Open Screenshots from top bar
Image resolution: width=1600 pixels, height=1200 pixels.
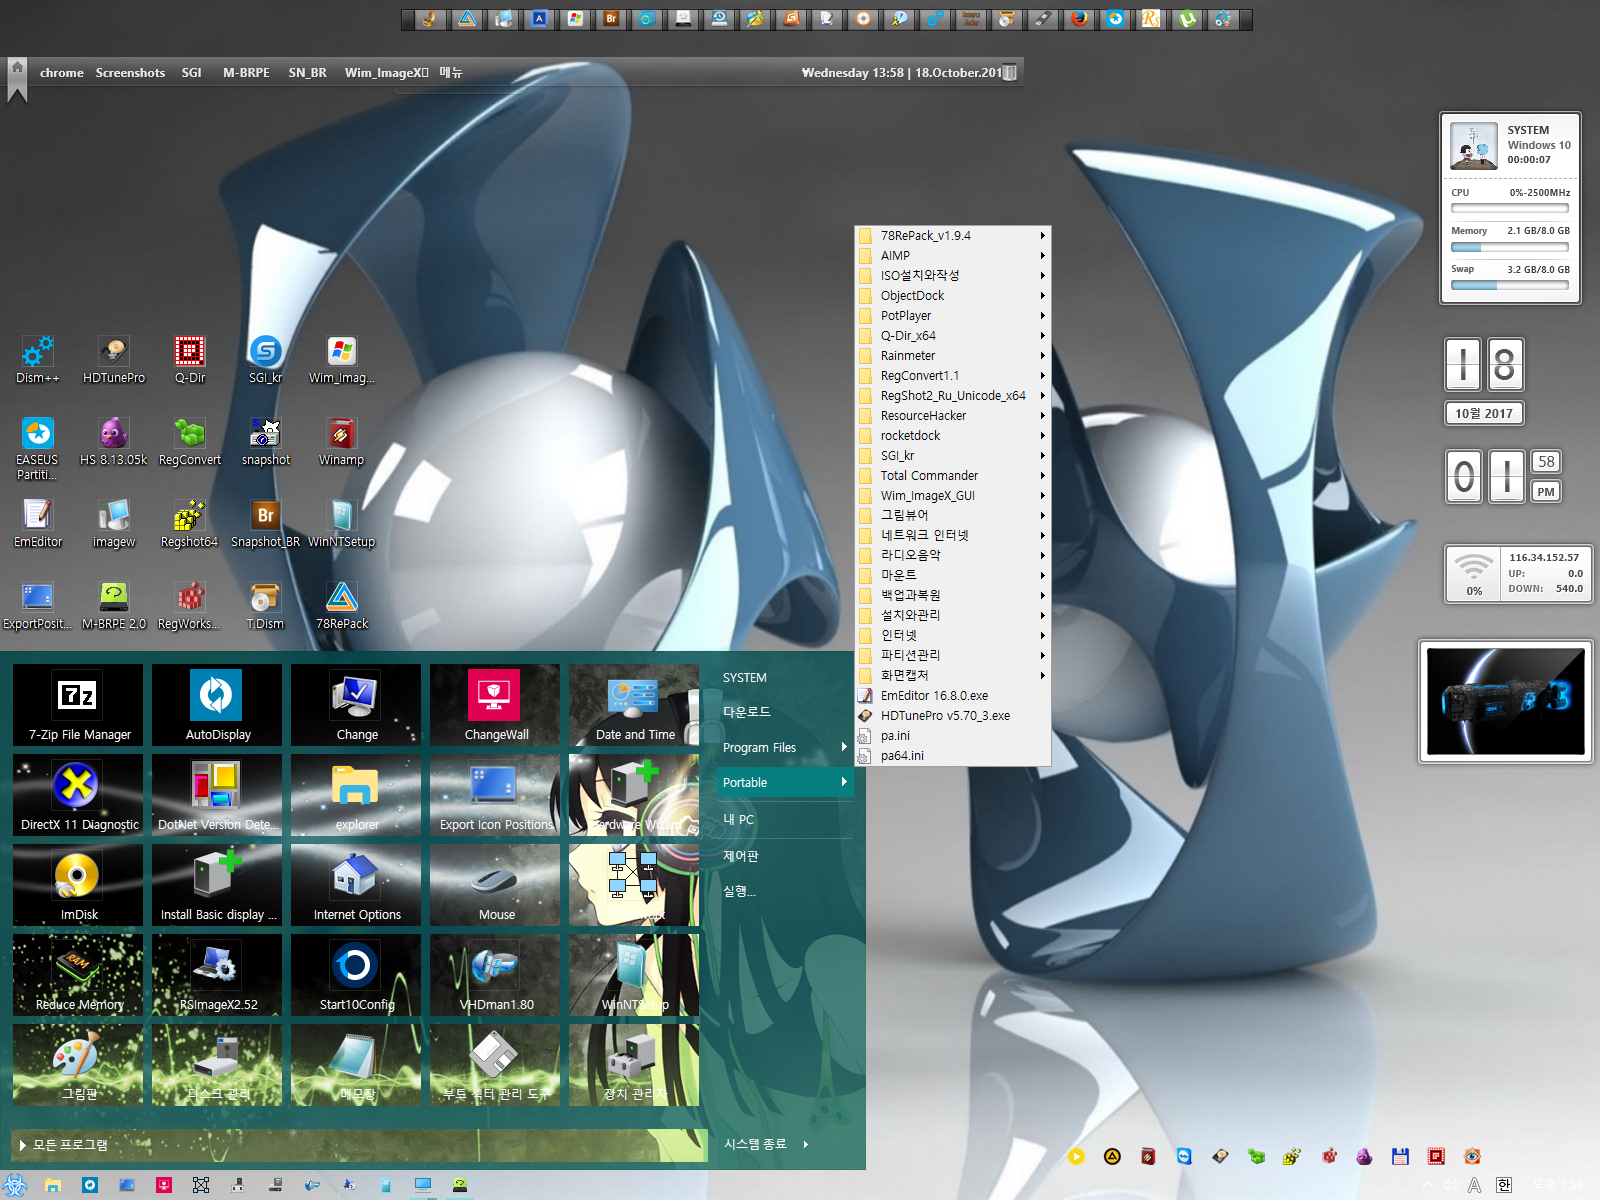pos(130,73)
